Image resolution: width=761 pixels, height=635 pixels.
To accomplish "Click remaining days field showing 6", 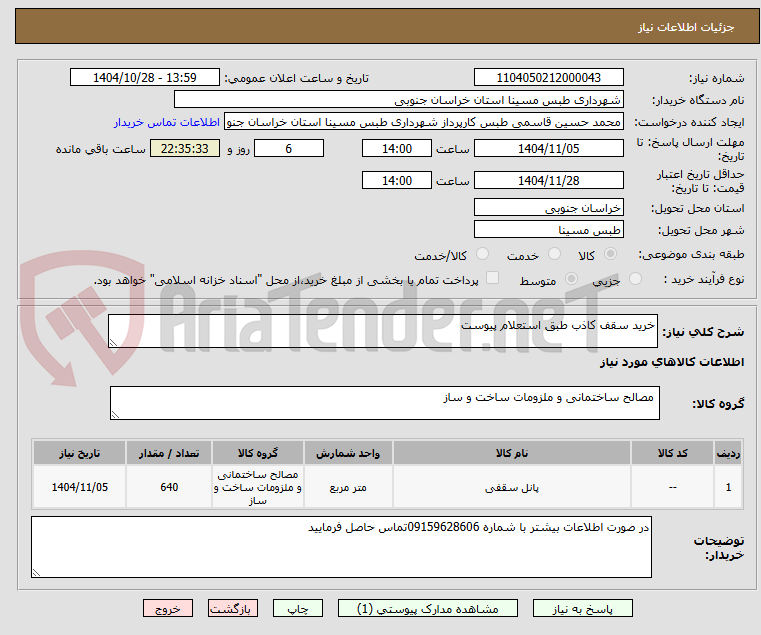I will click(289, 149).
